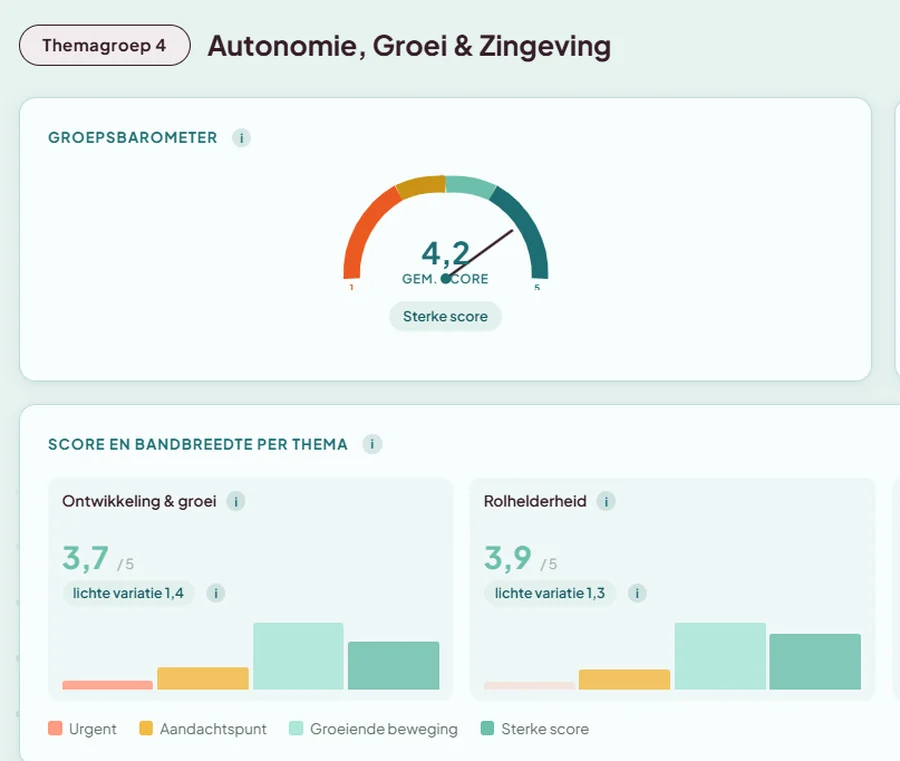Click the Sterke score legend swatch
Image resolution: width=900 pixels, height=761 pixels.
click(487, 728)
